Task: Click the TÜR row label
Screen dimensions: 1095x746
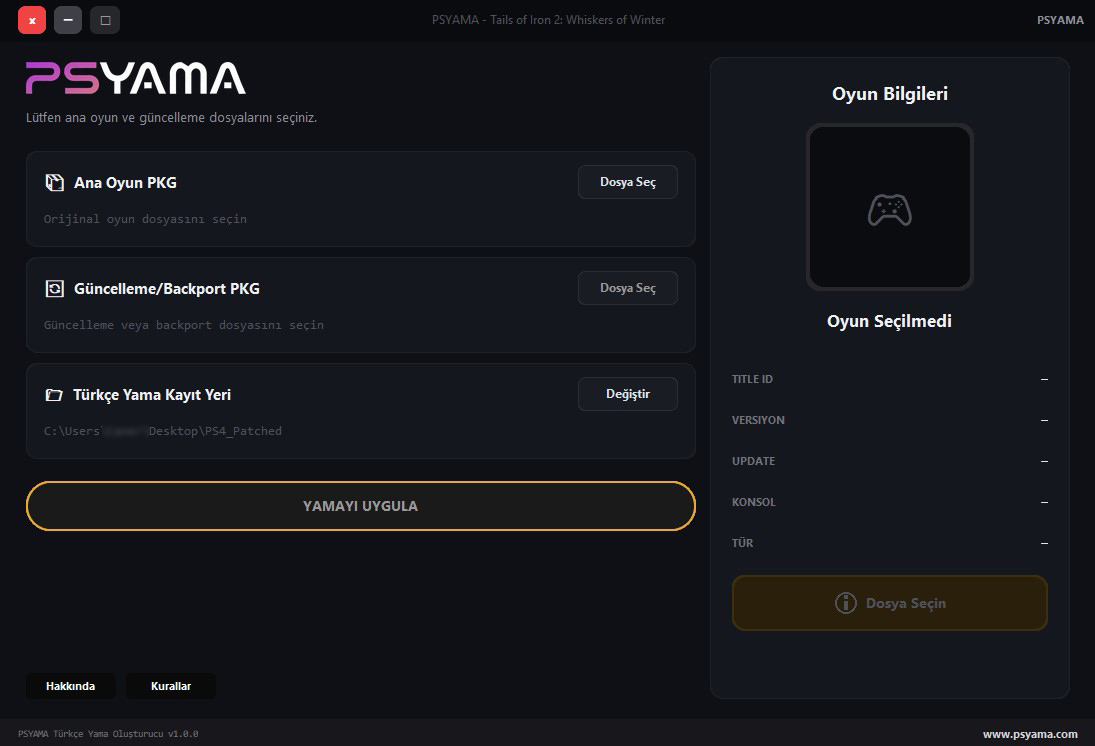Action: click(742, 543)
